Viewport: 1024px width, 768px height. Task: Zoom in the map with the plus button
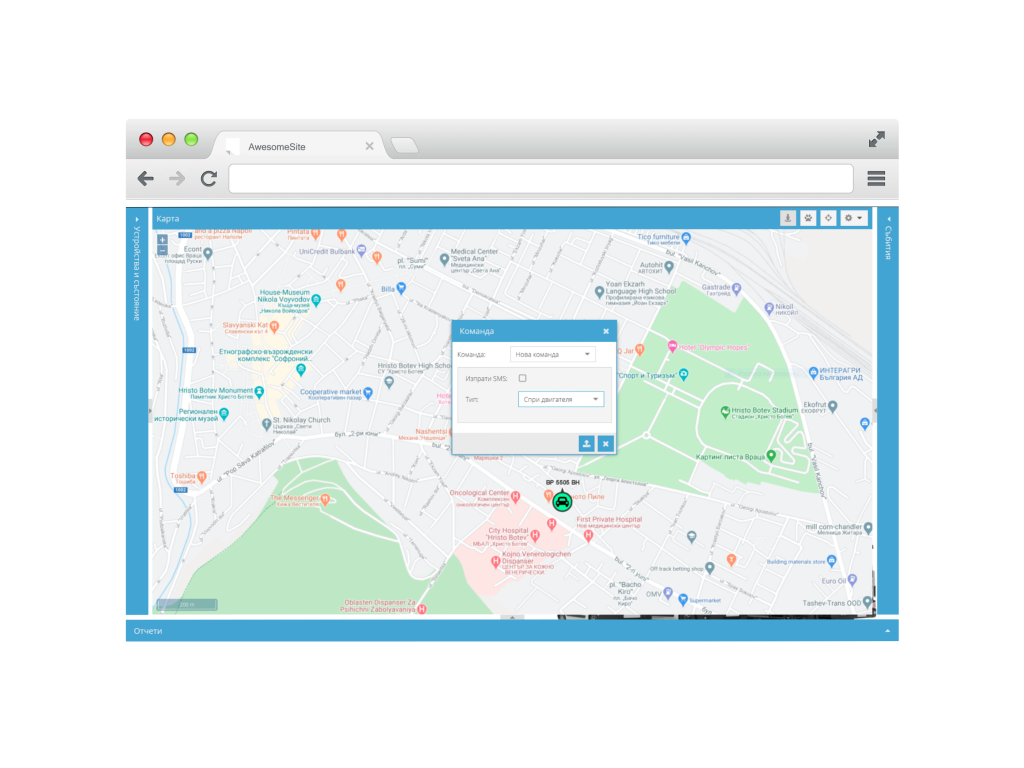pos(163,240)
